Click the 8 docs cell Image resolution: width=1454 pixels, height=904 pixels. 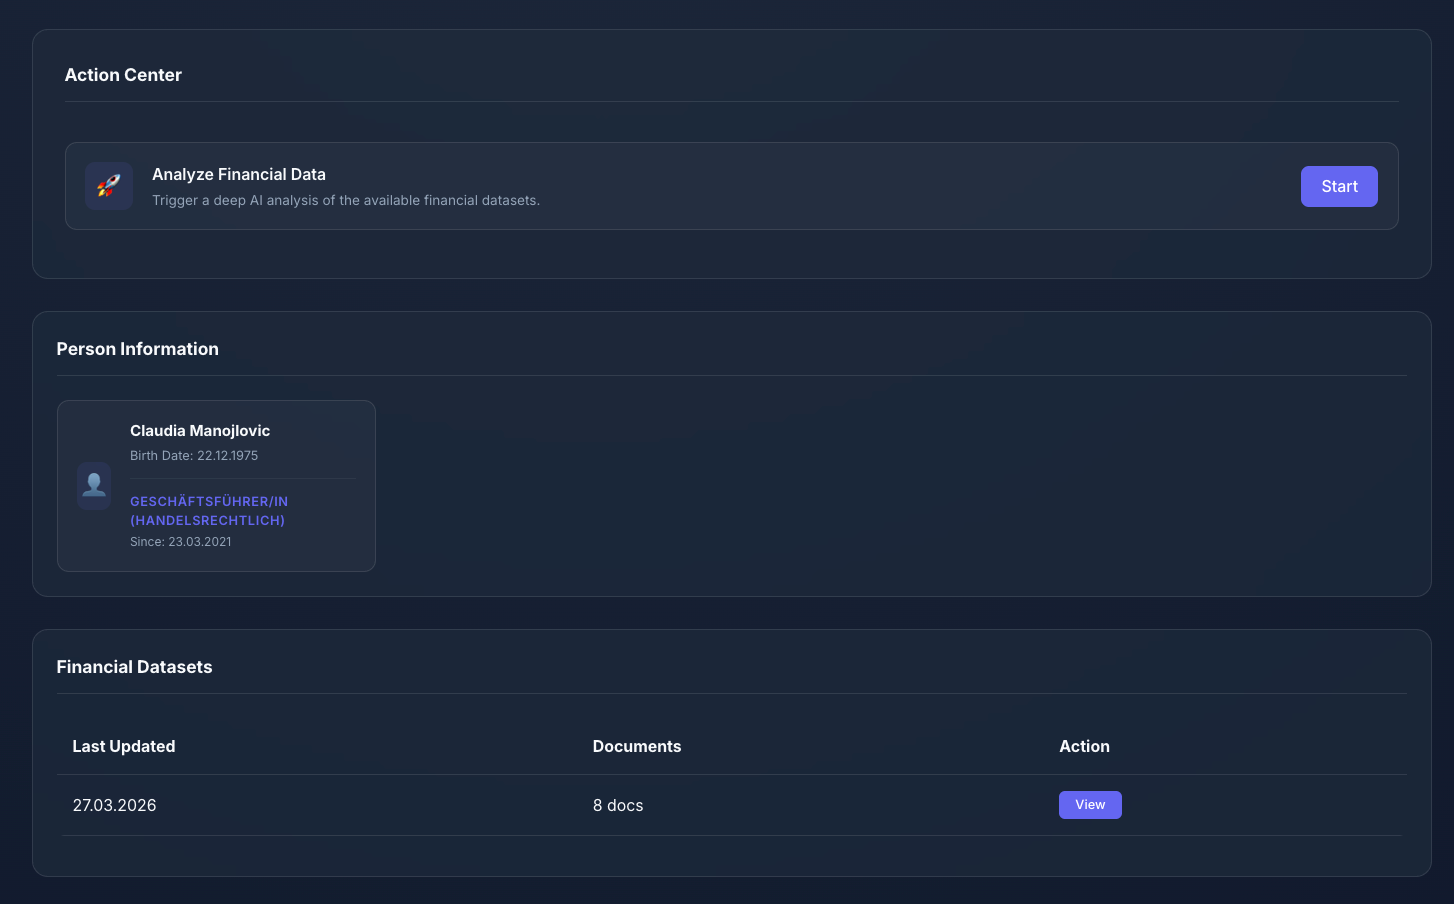(x=618, y=805)
